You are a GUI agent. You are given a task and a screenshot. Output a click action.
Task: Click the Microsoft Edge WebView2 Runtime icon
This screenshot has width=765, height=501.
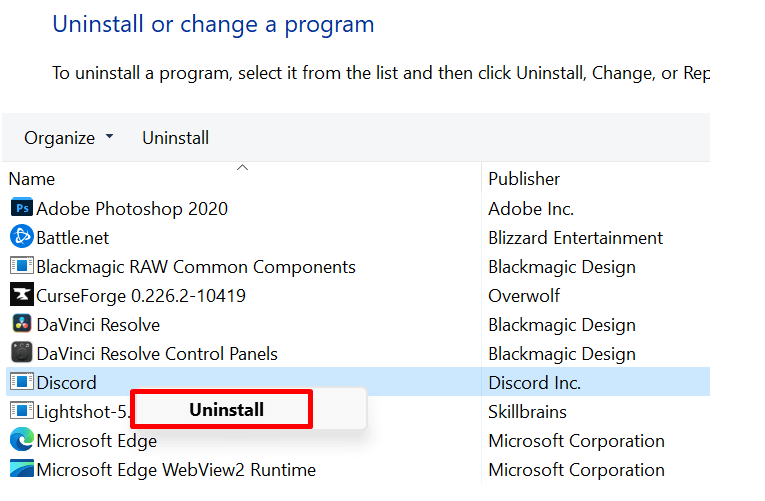pyautogui.click(x=21, y=470)
